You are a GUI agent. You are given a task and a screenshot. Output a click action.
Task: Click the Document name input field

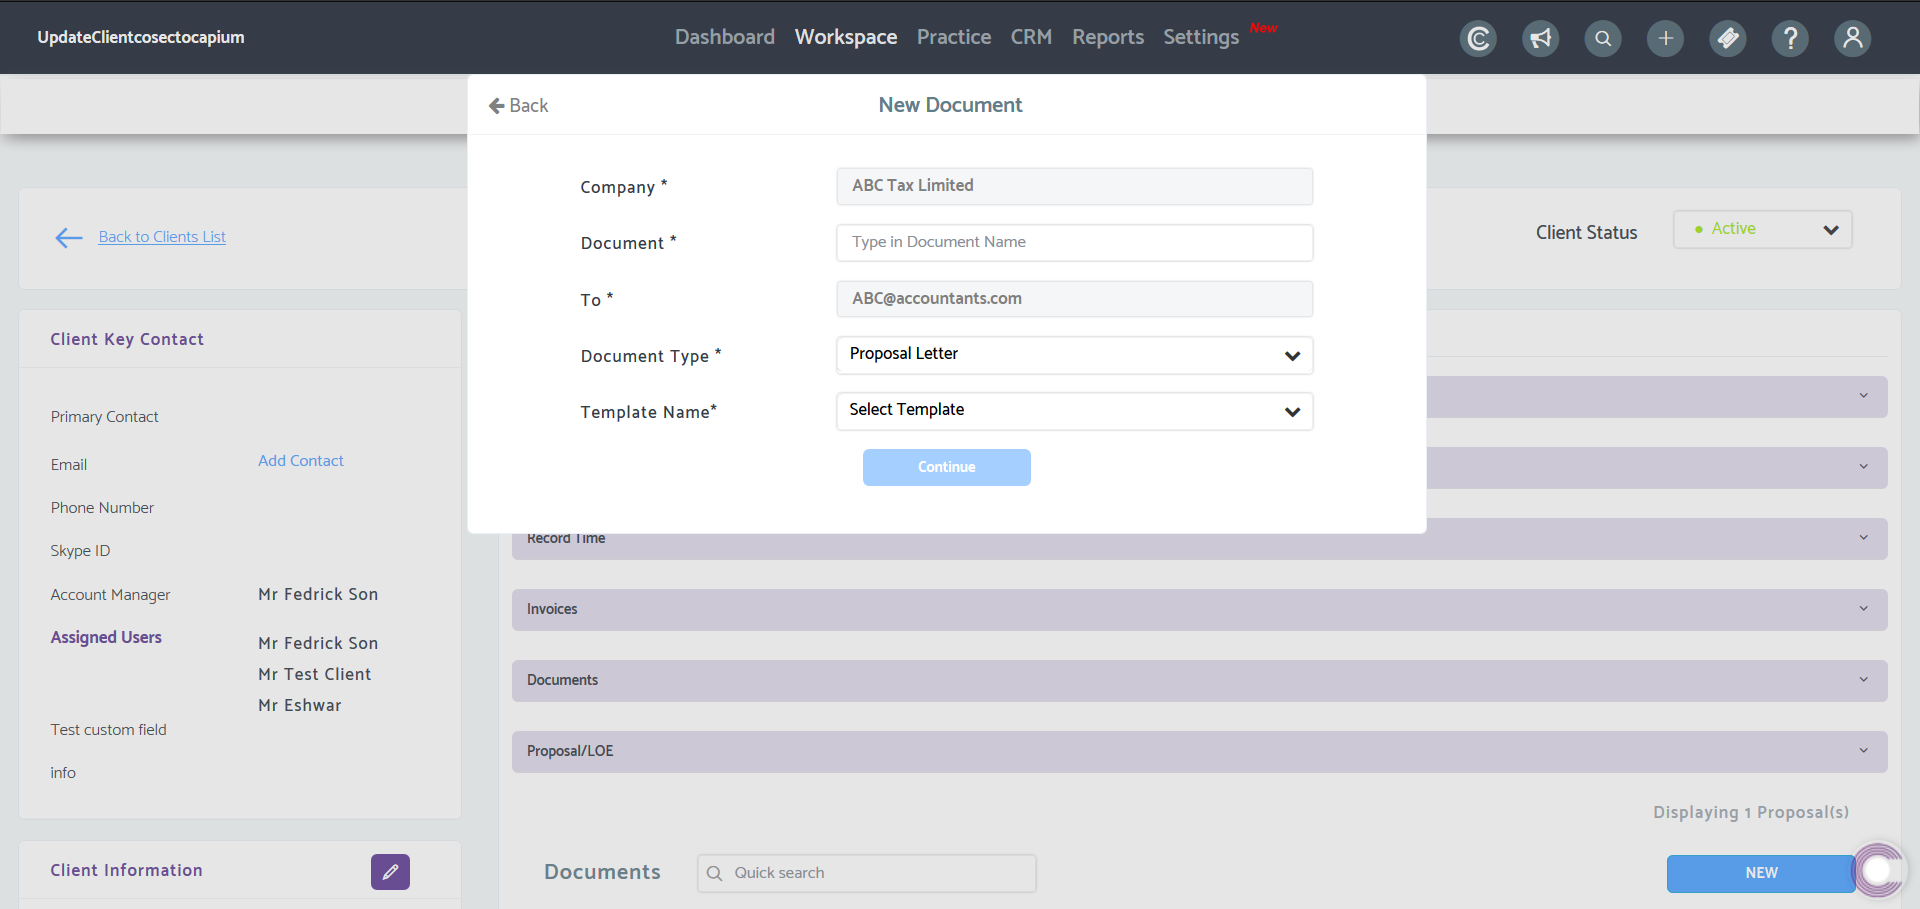coord(1074,243)
